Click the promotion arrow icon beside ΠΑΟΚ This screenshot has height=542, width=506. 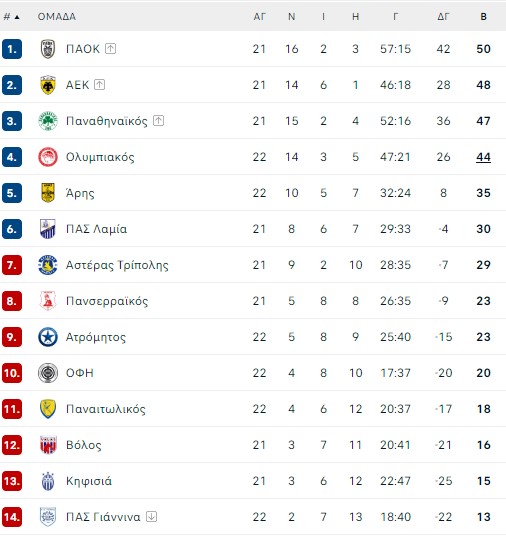(110, 48)
